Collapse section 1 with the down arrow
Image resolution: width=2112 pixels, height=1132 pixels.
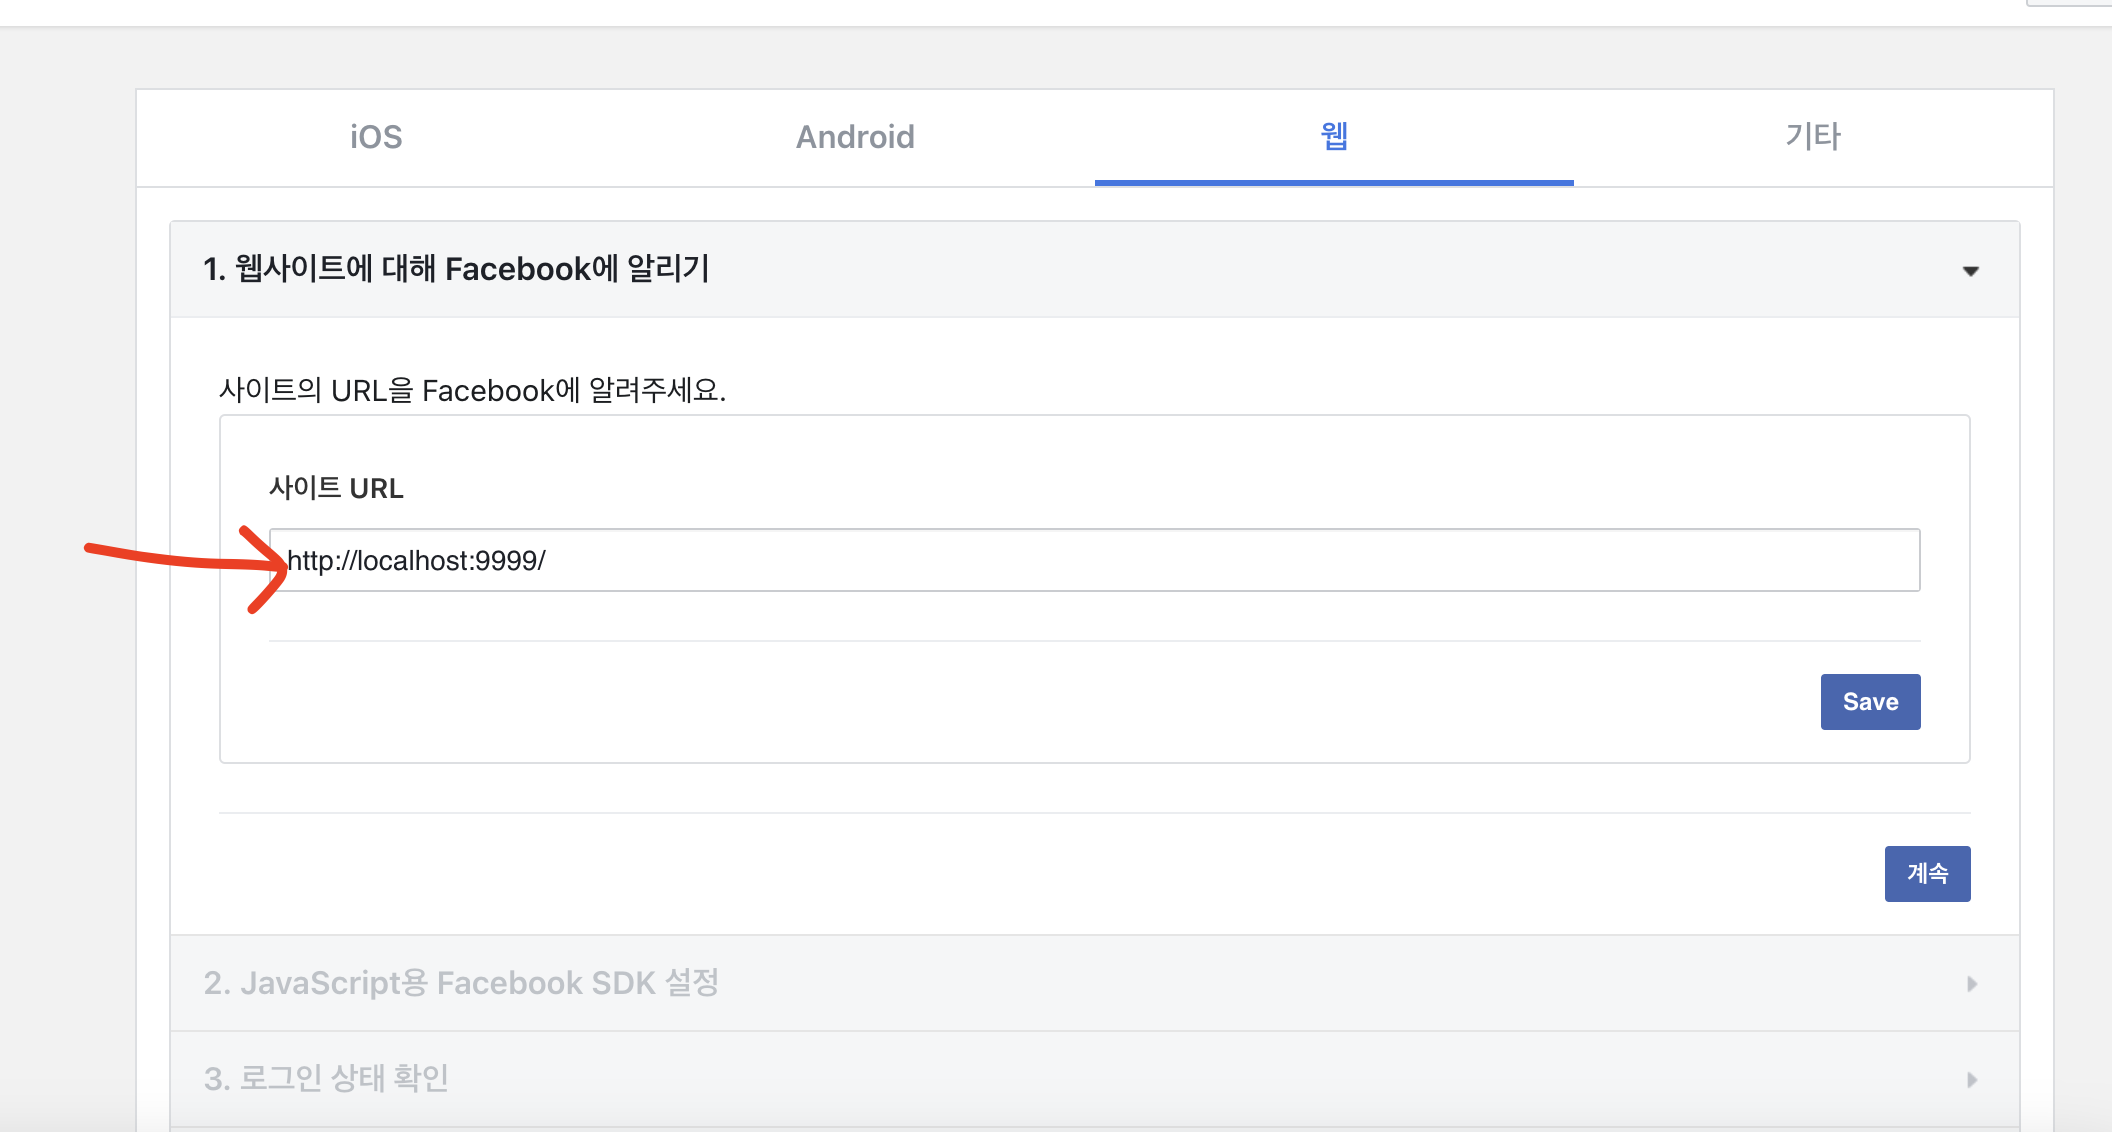tap(1970, 271)
